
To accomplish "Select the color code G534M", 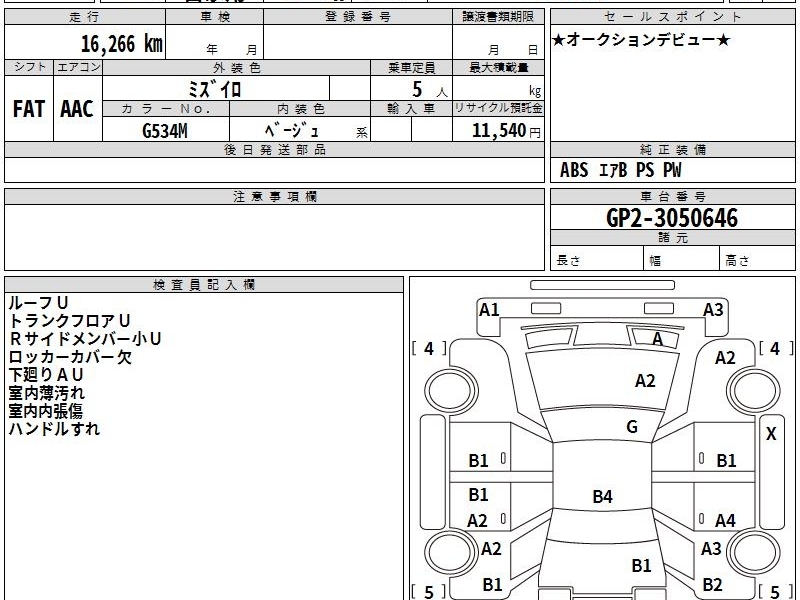I will pyautogui.click(x=165, y=131).
